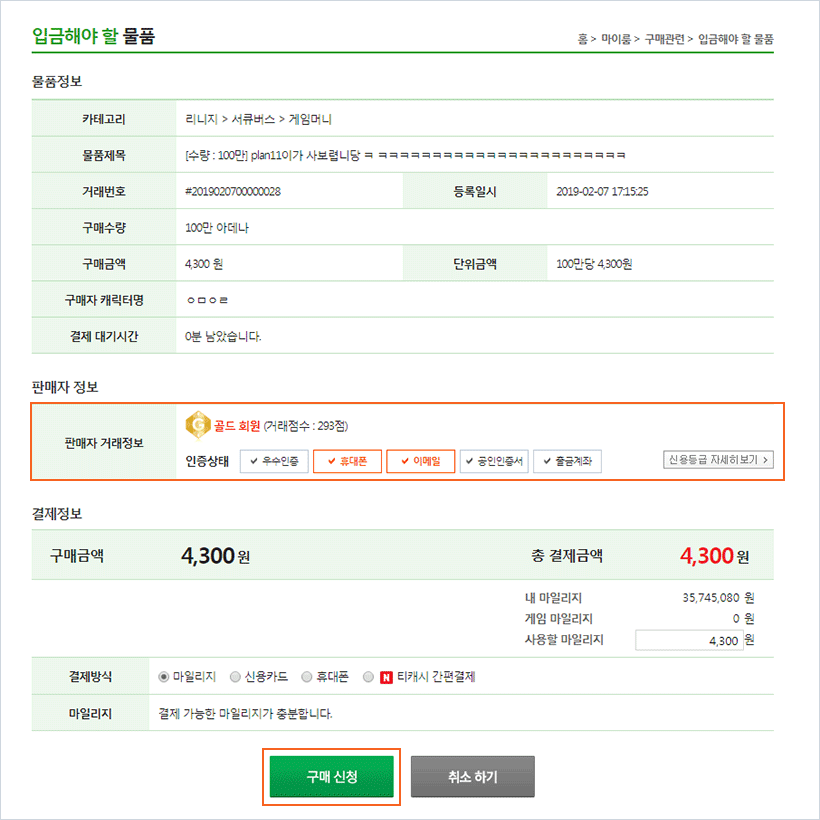This screenshot has height=820, width=820.
Task: Click the 이메일 verification badge
Action: (x=420, y=461)
